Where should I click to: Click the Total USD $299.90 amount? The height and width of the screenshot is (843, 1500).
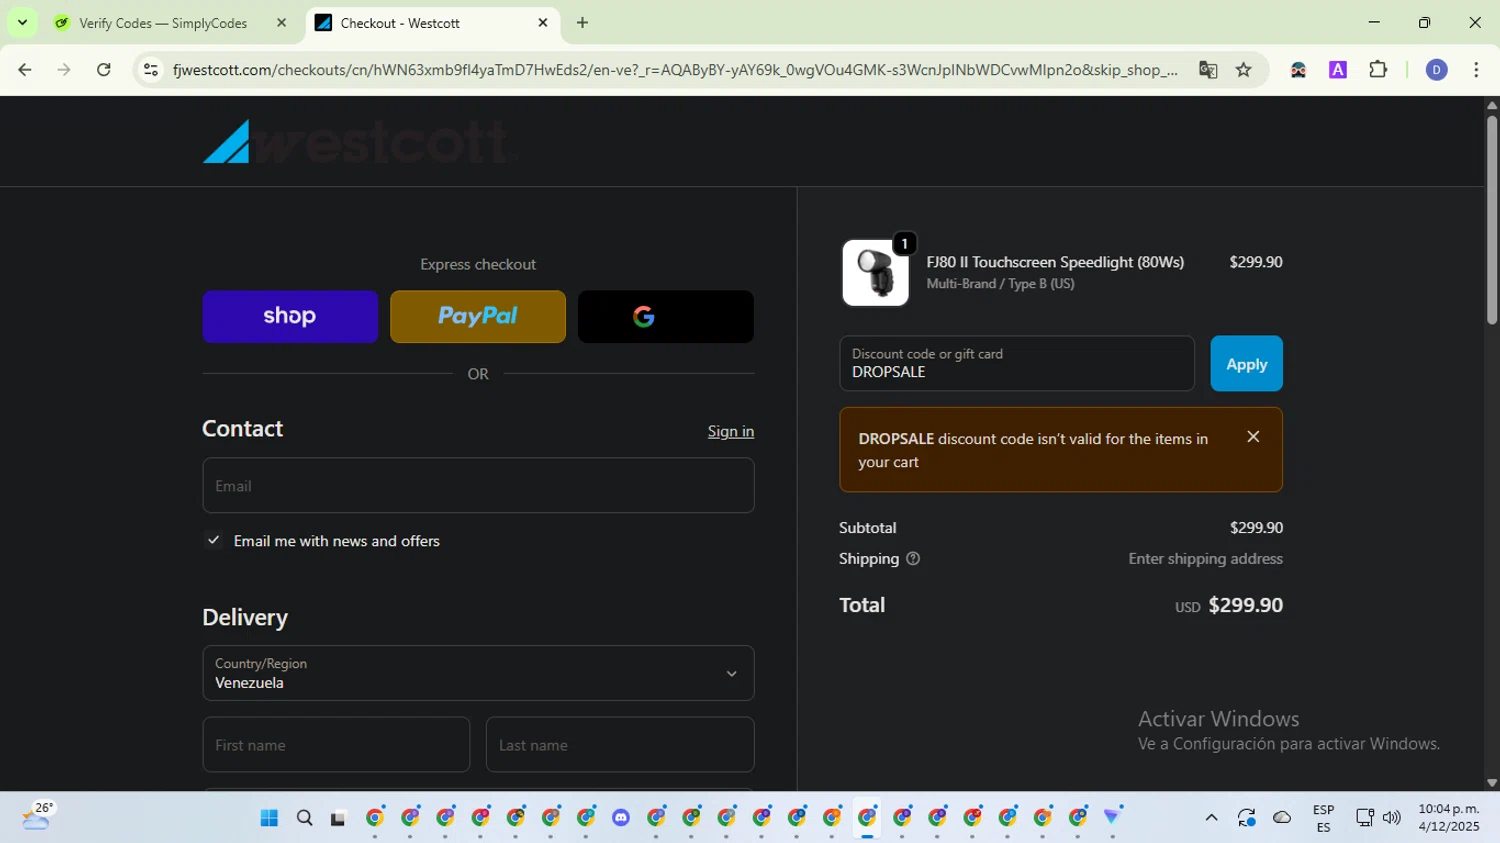coord(1229,605)
